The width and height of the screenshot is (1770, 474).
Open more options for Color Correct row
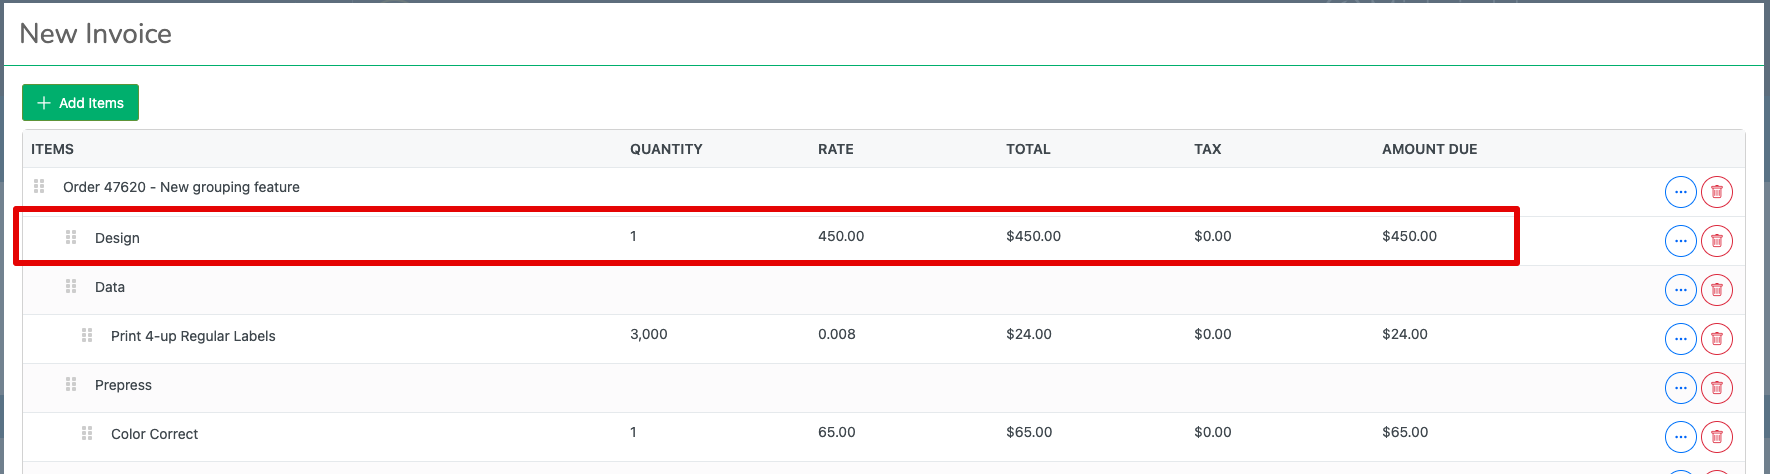(x=1680, y=437)
